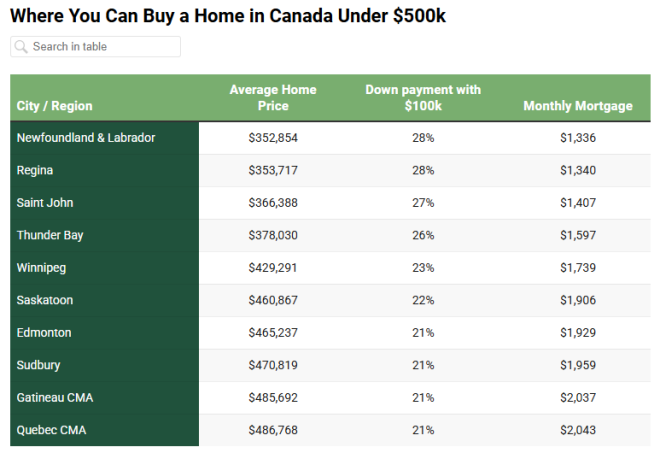
Task: Click the Gatineau CMA cell
Action: pyautogui.click(x=55, y=398)
